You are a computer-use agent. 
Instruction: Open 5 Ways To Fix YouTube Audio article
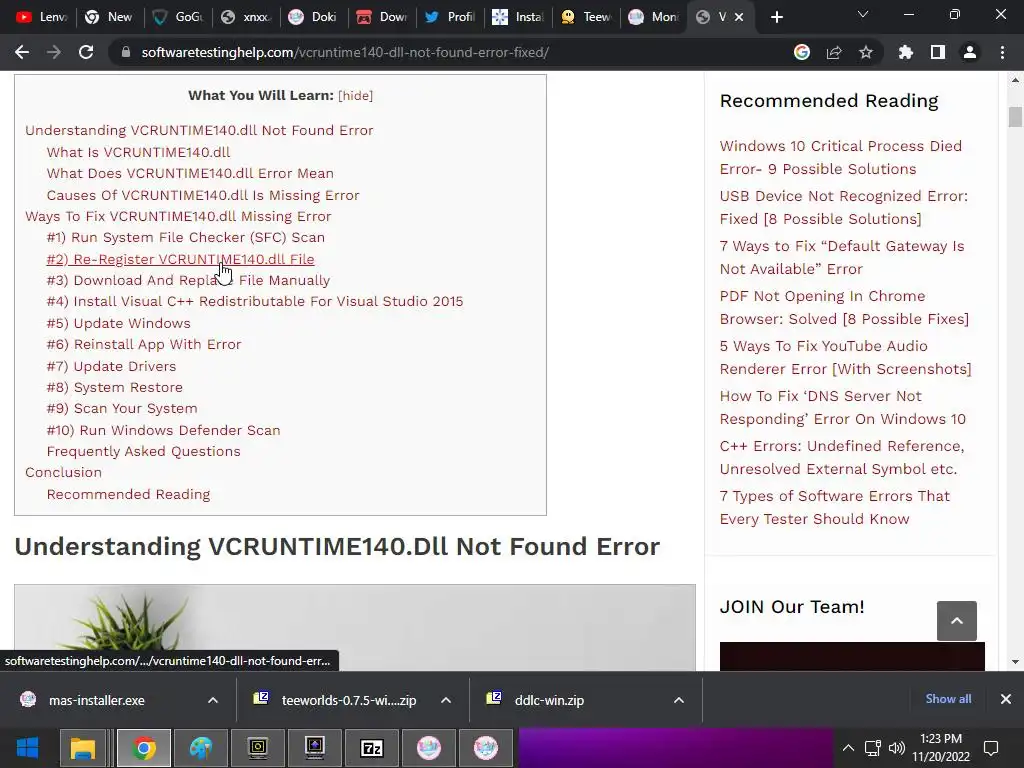pos(846,357)
